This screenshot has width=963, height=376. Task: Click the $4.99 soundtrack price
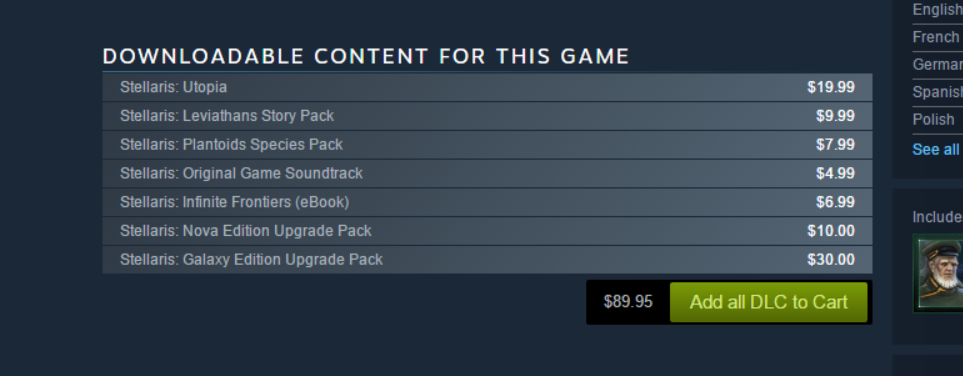(835, 174)
